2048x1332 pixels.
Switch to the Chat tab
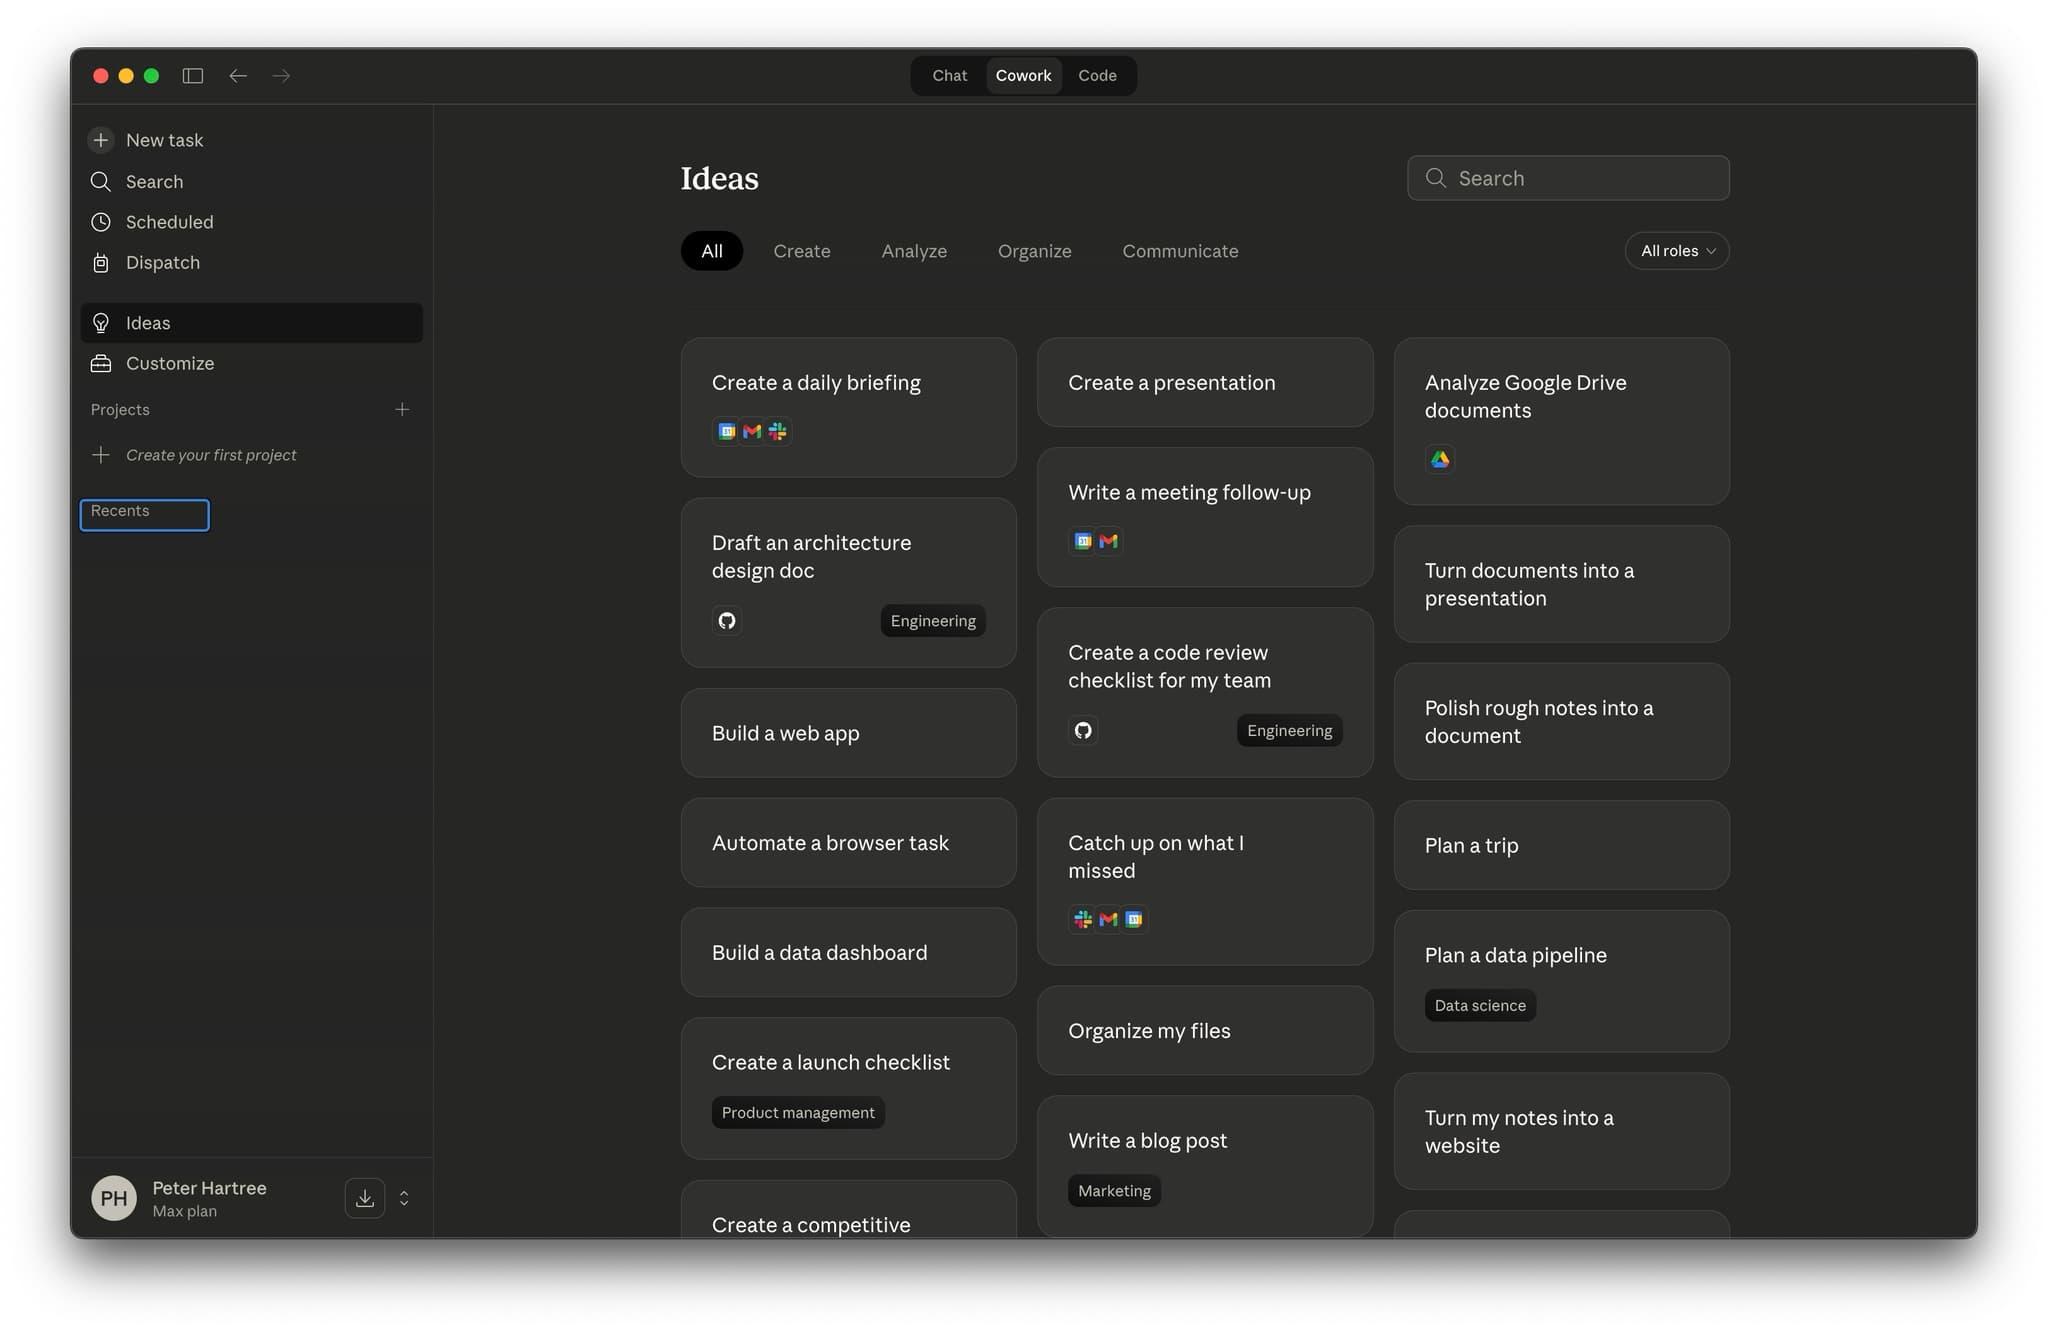[x=949, y=76]
